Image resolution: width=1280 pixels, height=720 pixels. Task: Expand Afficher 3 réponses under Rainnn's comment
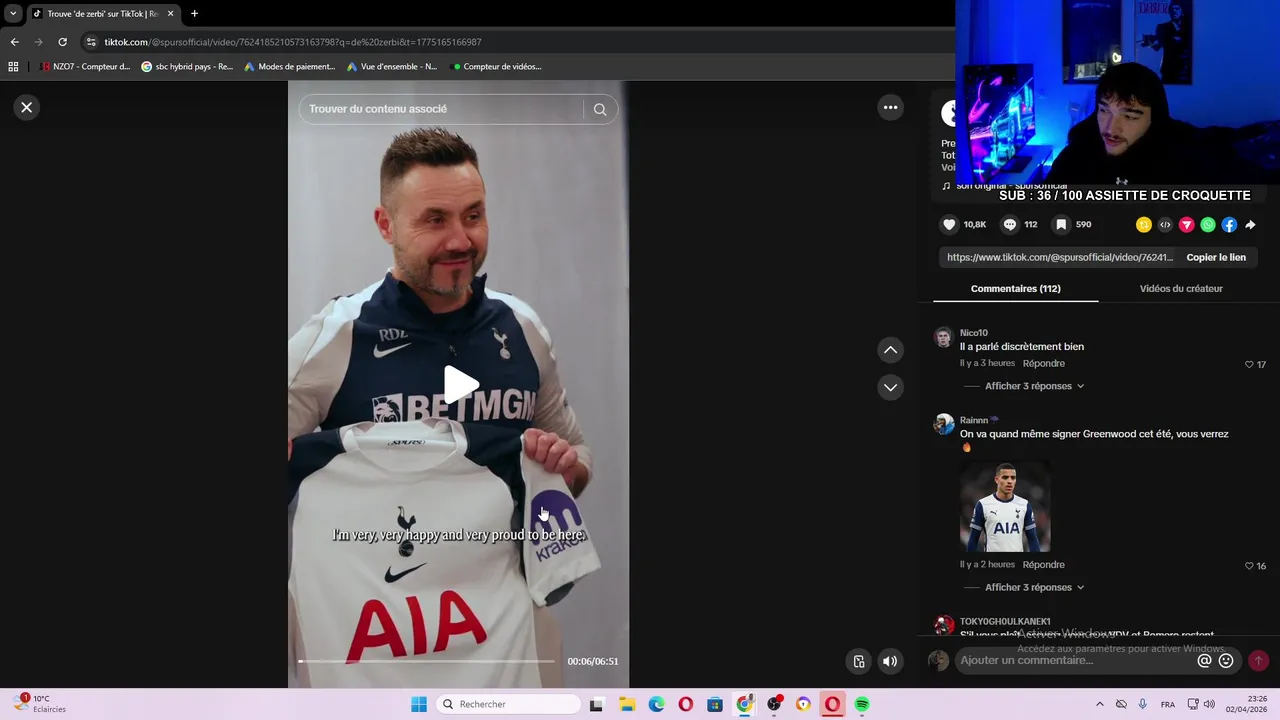(x=1034, y=587)
